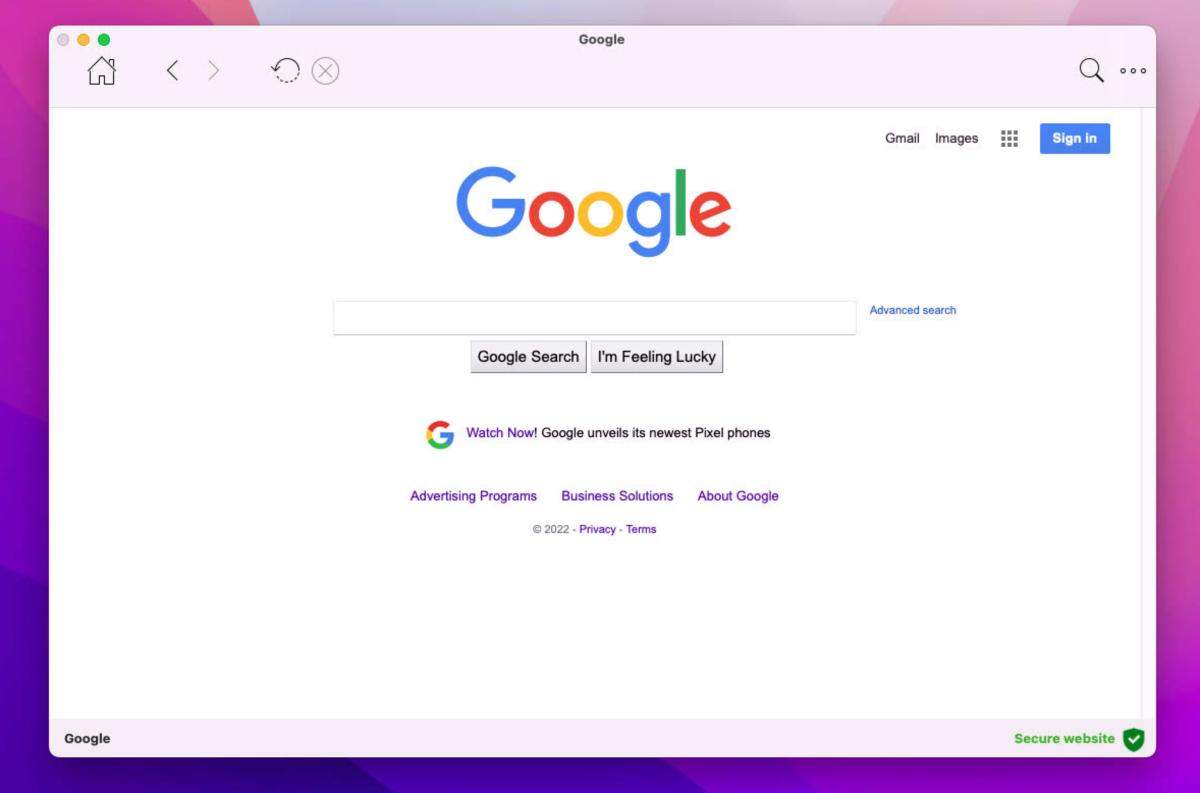Open the Business Solutions link
1200x793 pixels.
tap(617, 496)
